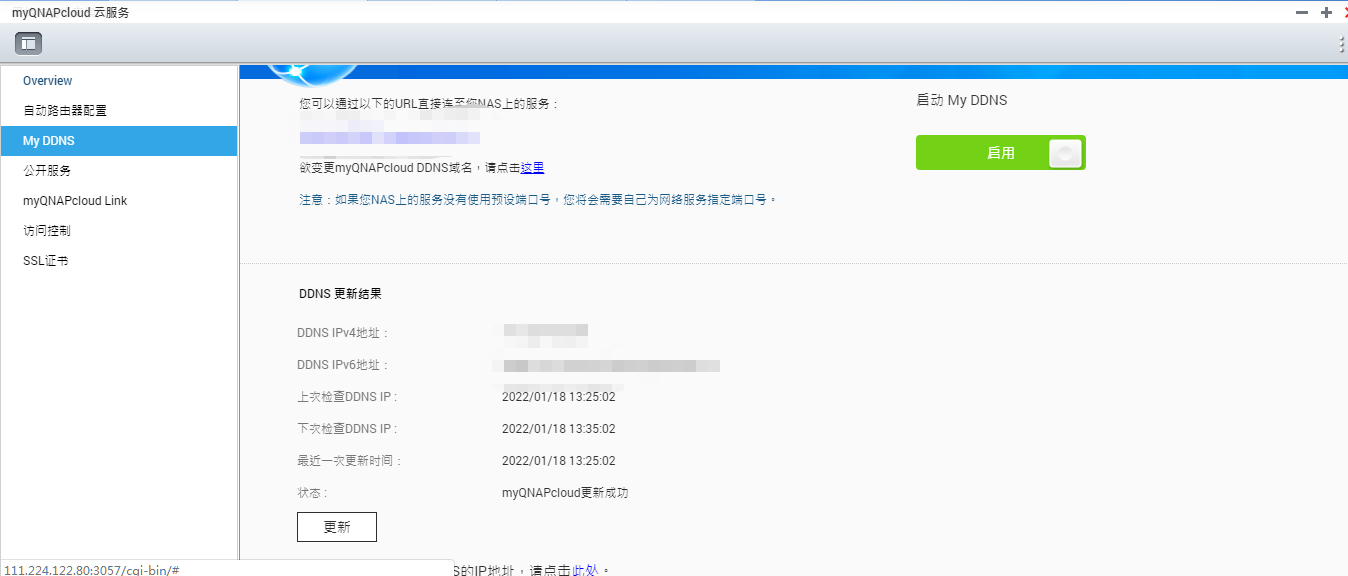Click the 下次检查DDNS IP time 2022/01/18 13:35:02
The width and height of the screenshot is (1348, 576).
[558, 429]
